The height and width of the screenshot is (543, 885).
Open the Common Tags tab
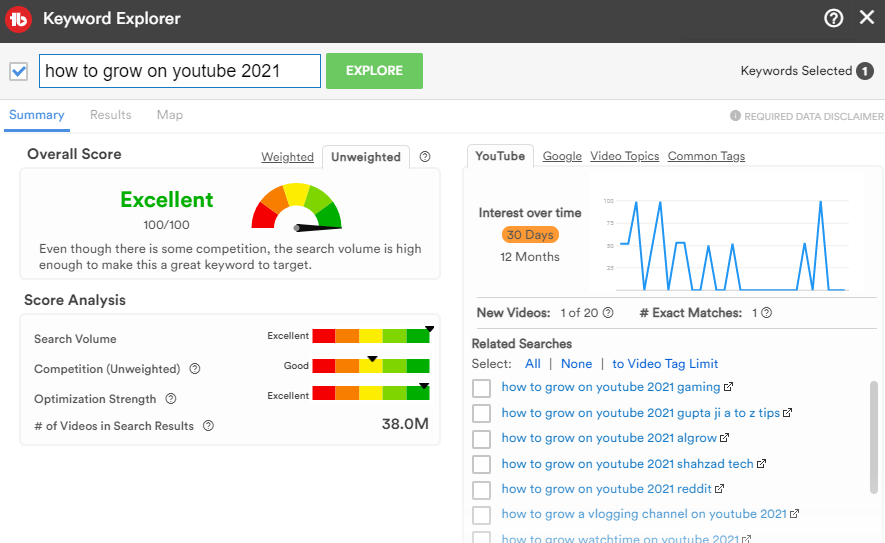point(706,156)
